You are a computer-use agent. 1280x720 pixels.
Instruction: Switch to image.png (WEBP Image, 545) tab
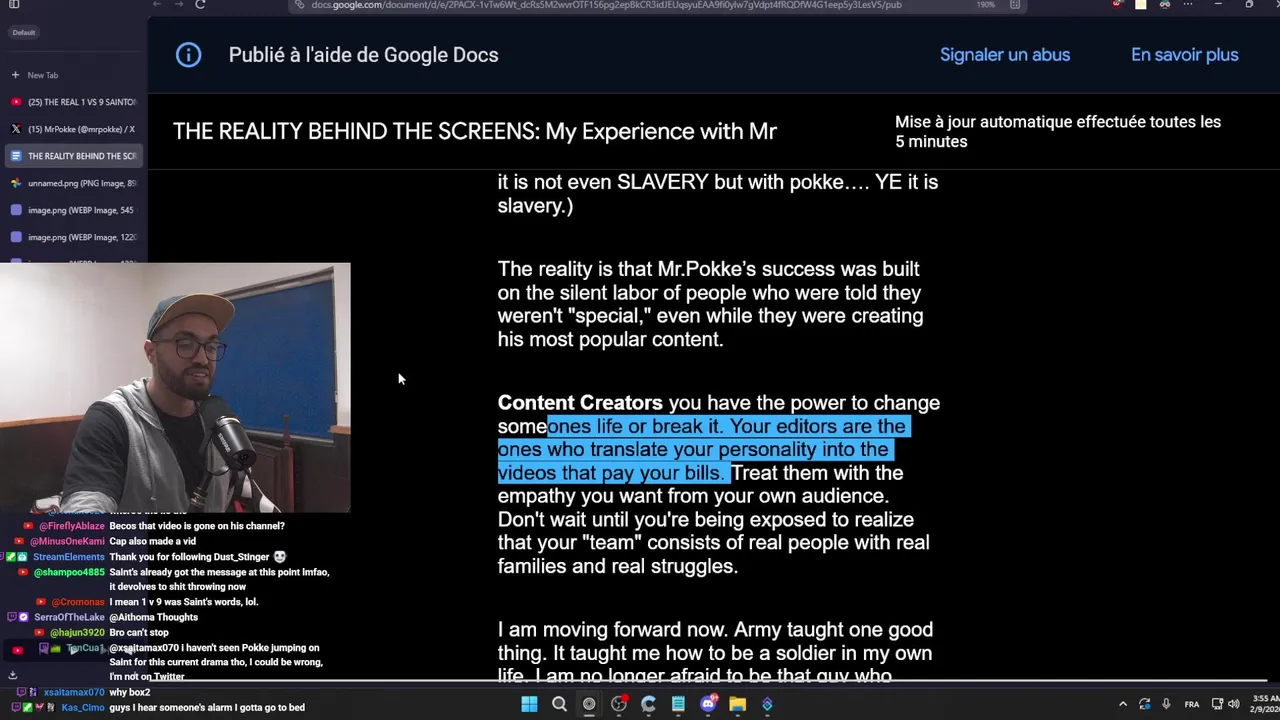74,210
